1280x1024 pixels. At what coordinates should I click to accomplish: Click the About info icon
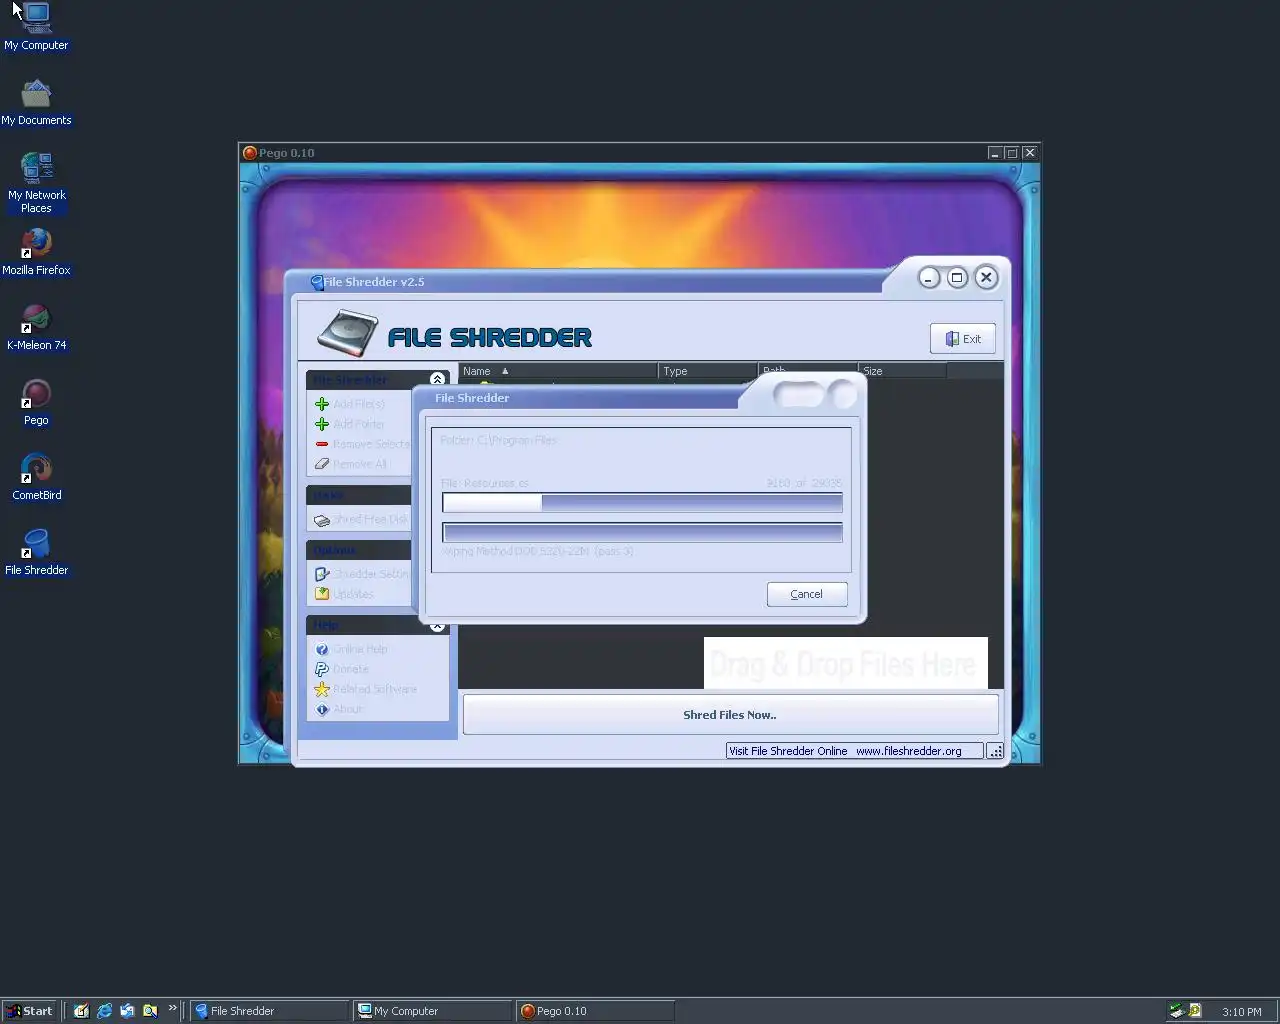(322, 709)
